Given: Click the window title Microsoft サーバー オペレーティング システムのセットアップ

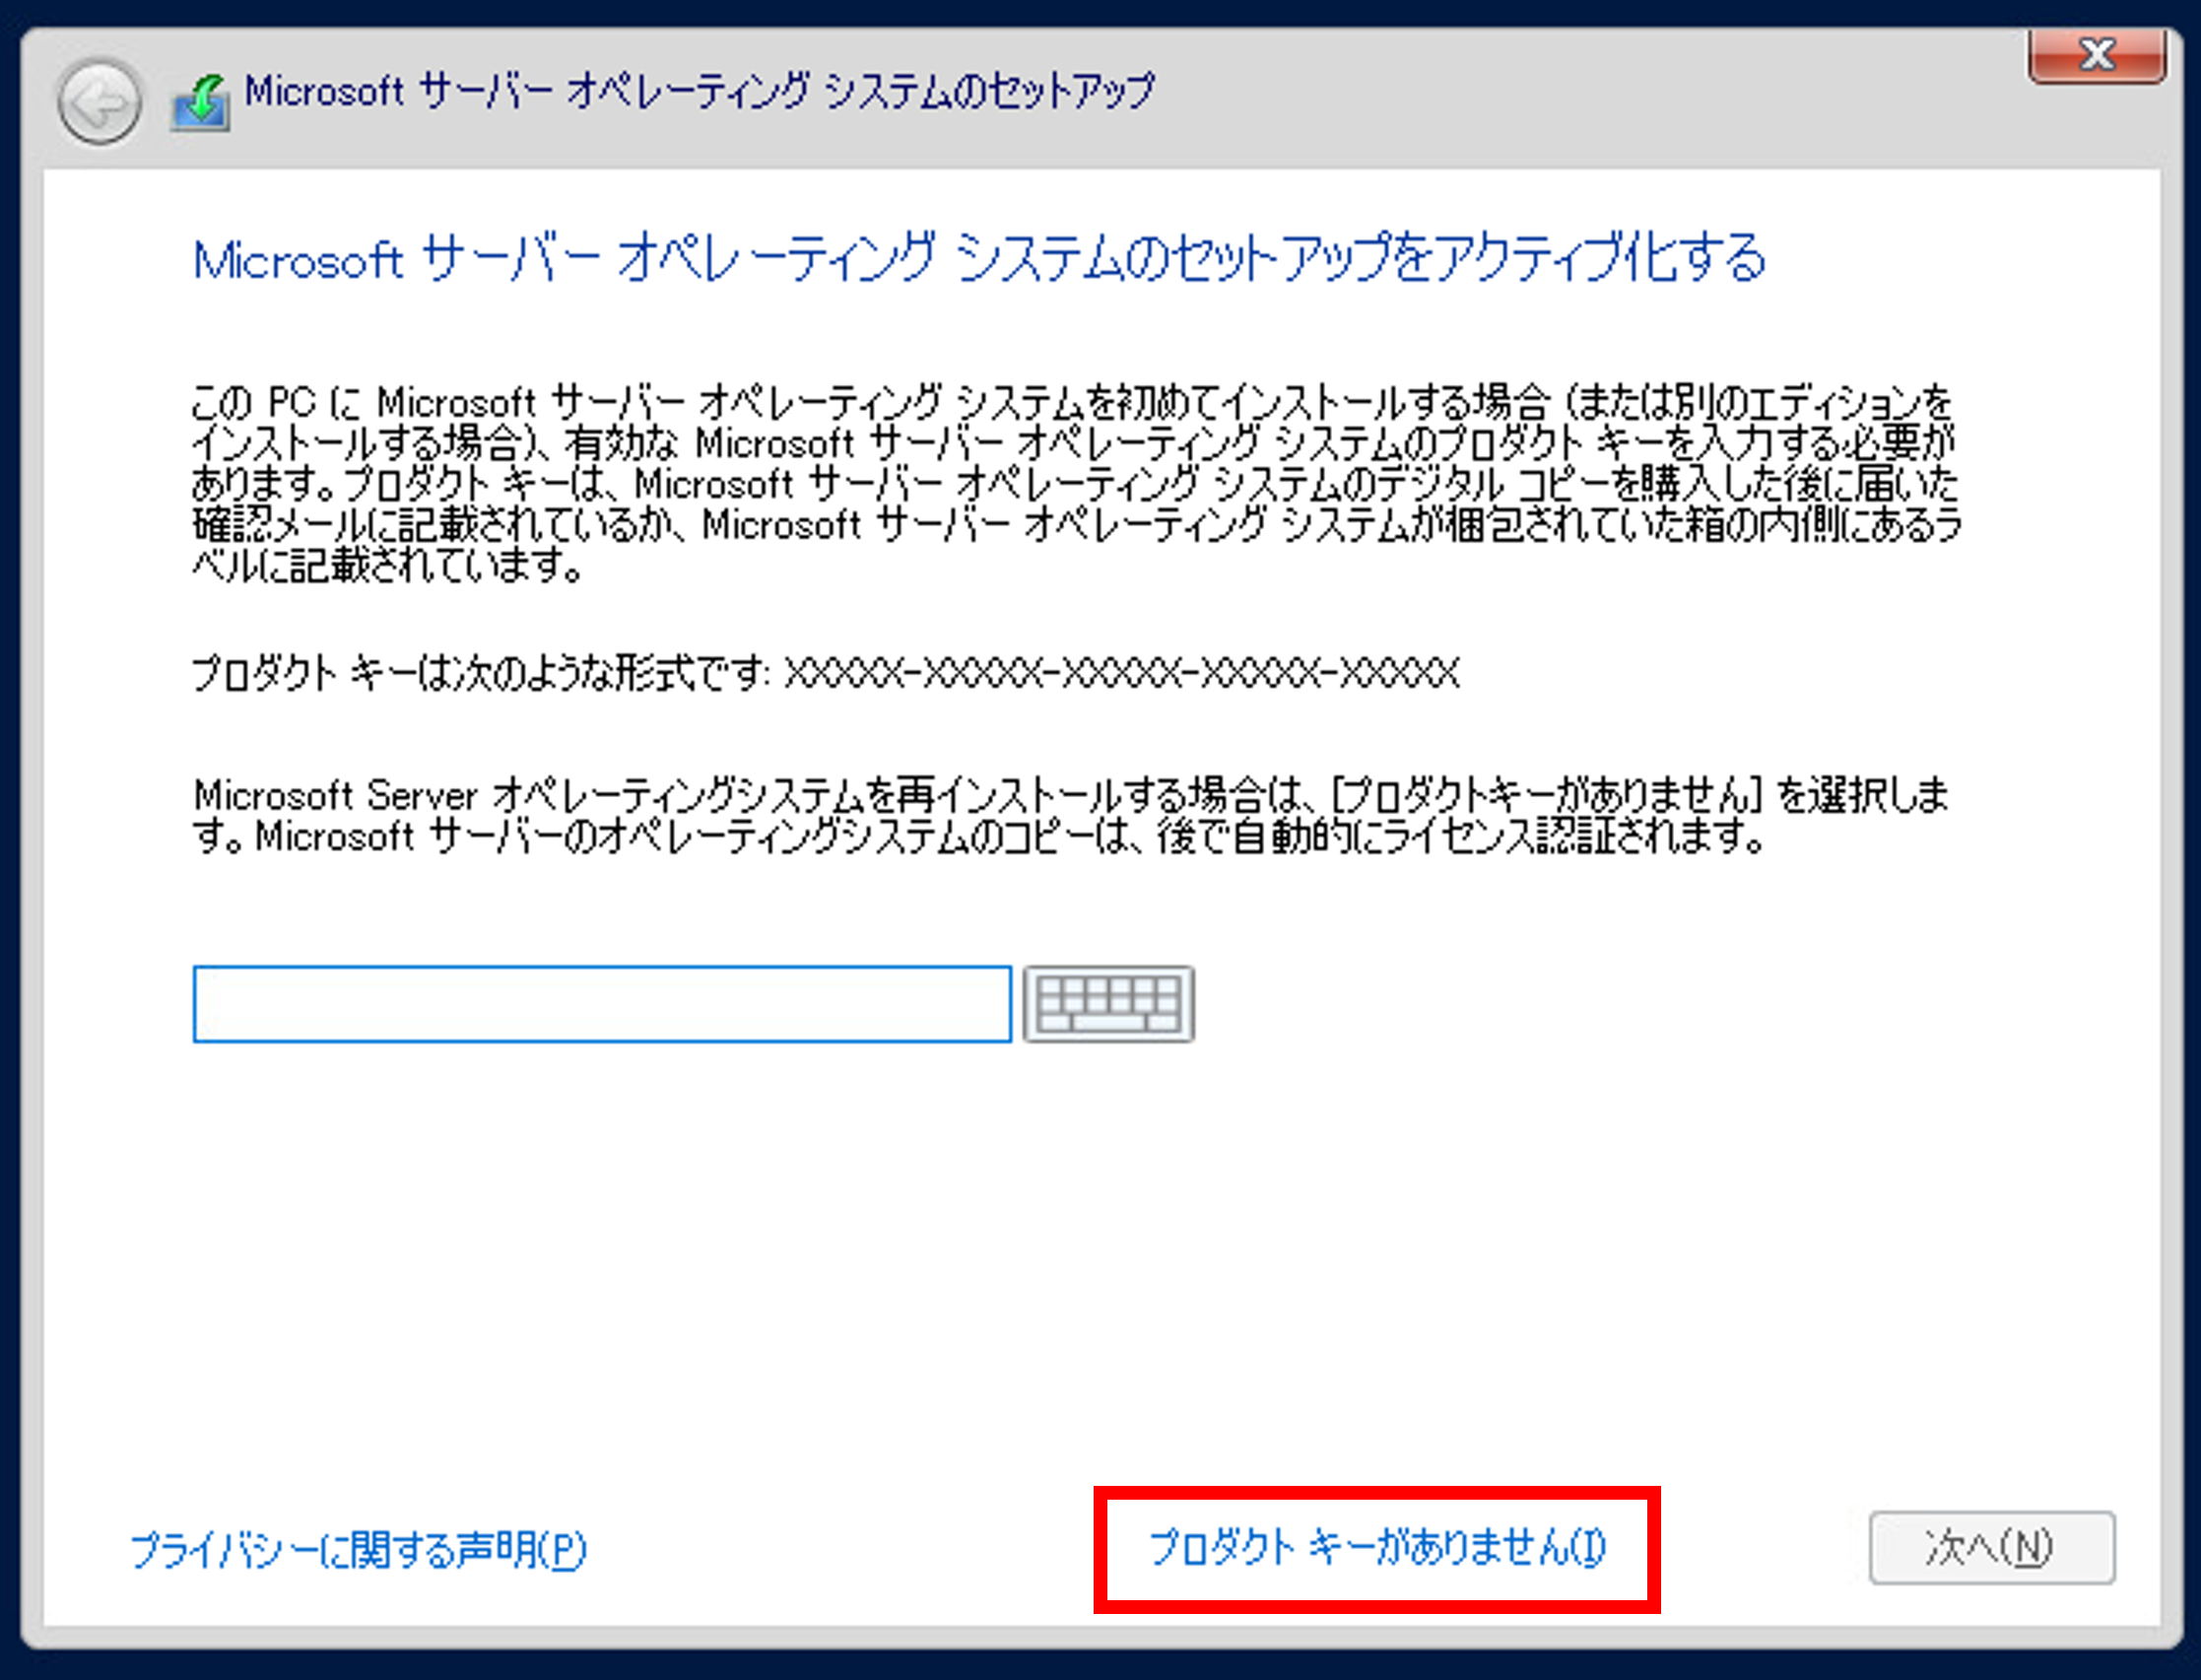Looking at the screenshot, I should (699, 92).
